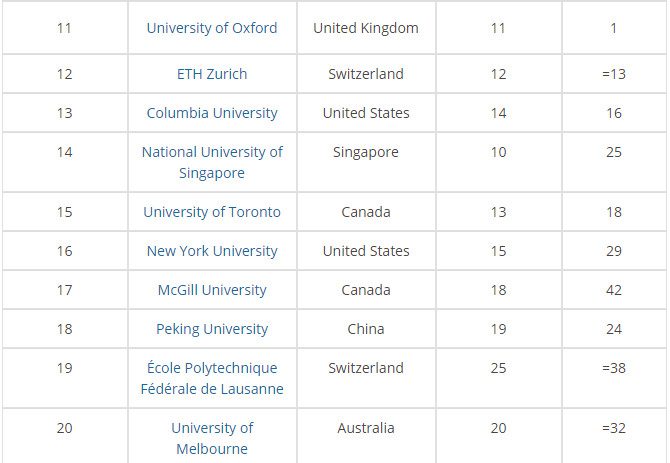Image resolution: width=670 pixels, height=463 pixels.
Task: Select Canada in the University of Toronto row
Action: [366, 212]
